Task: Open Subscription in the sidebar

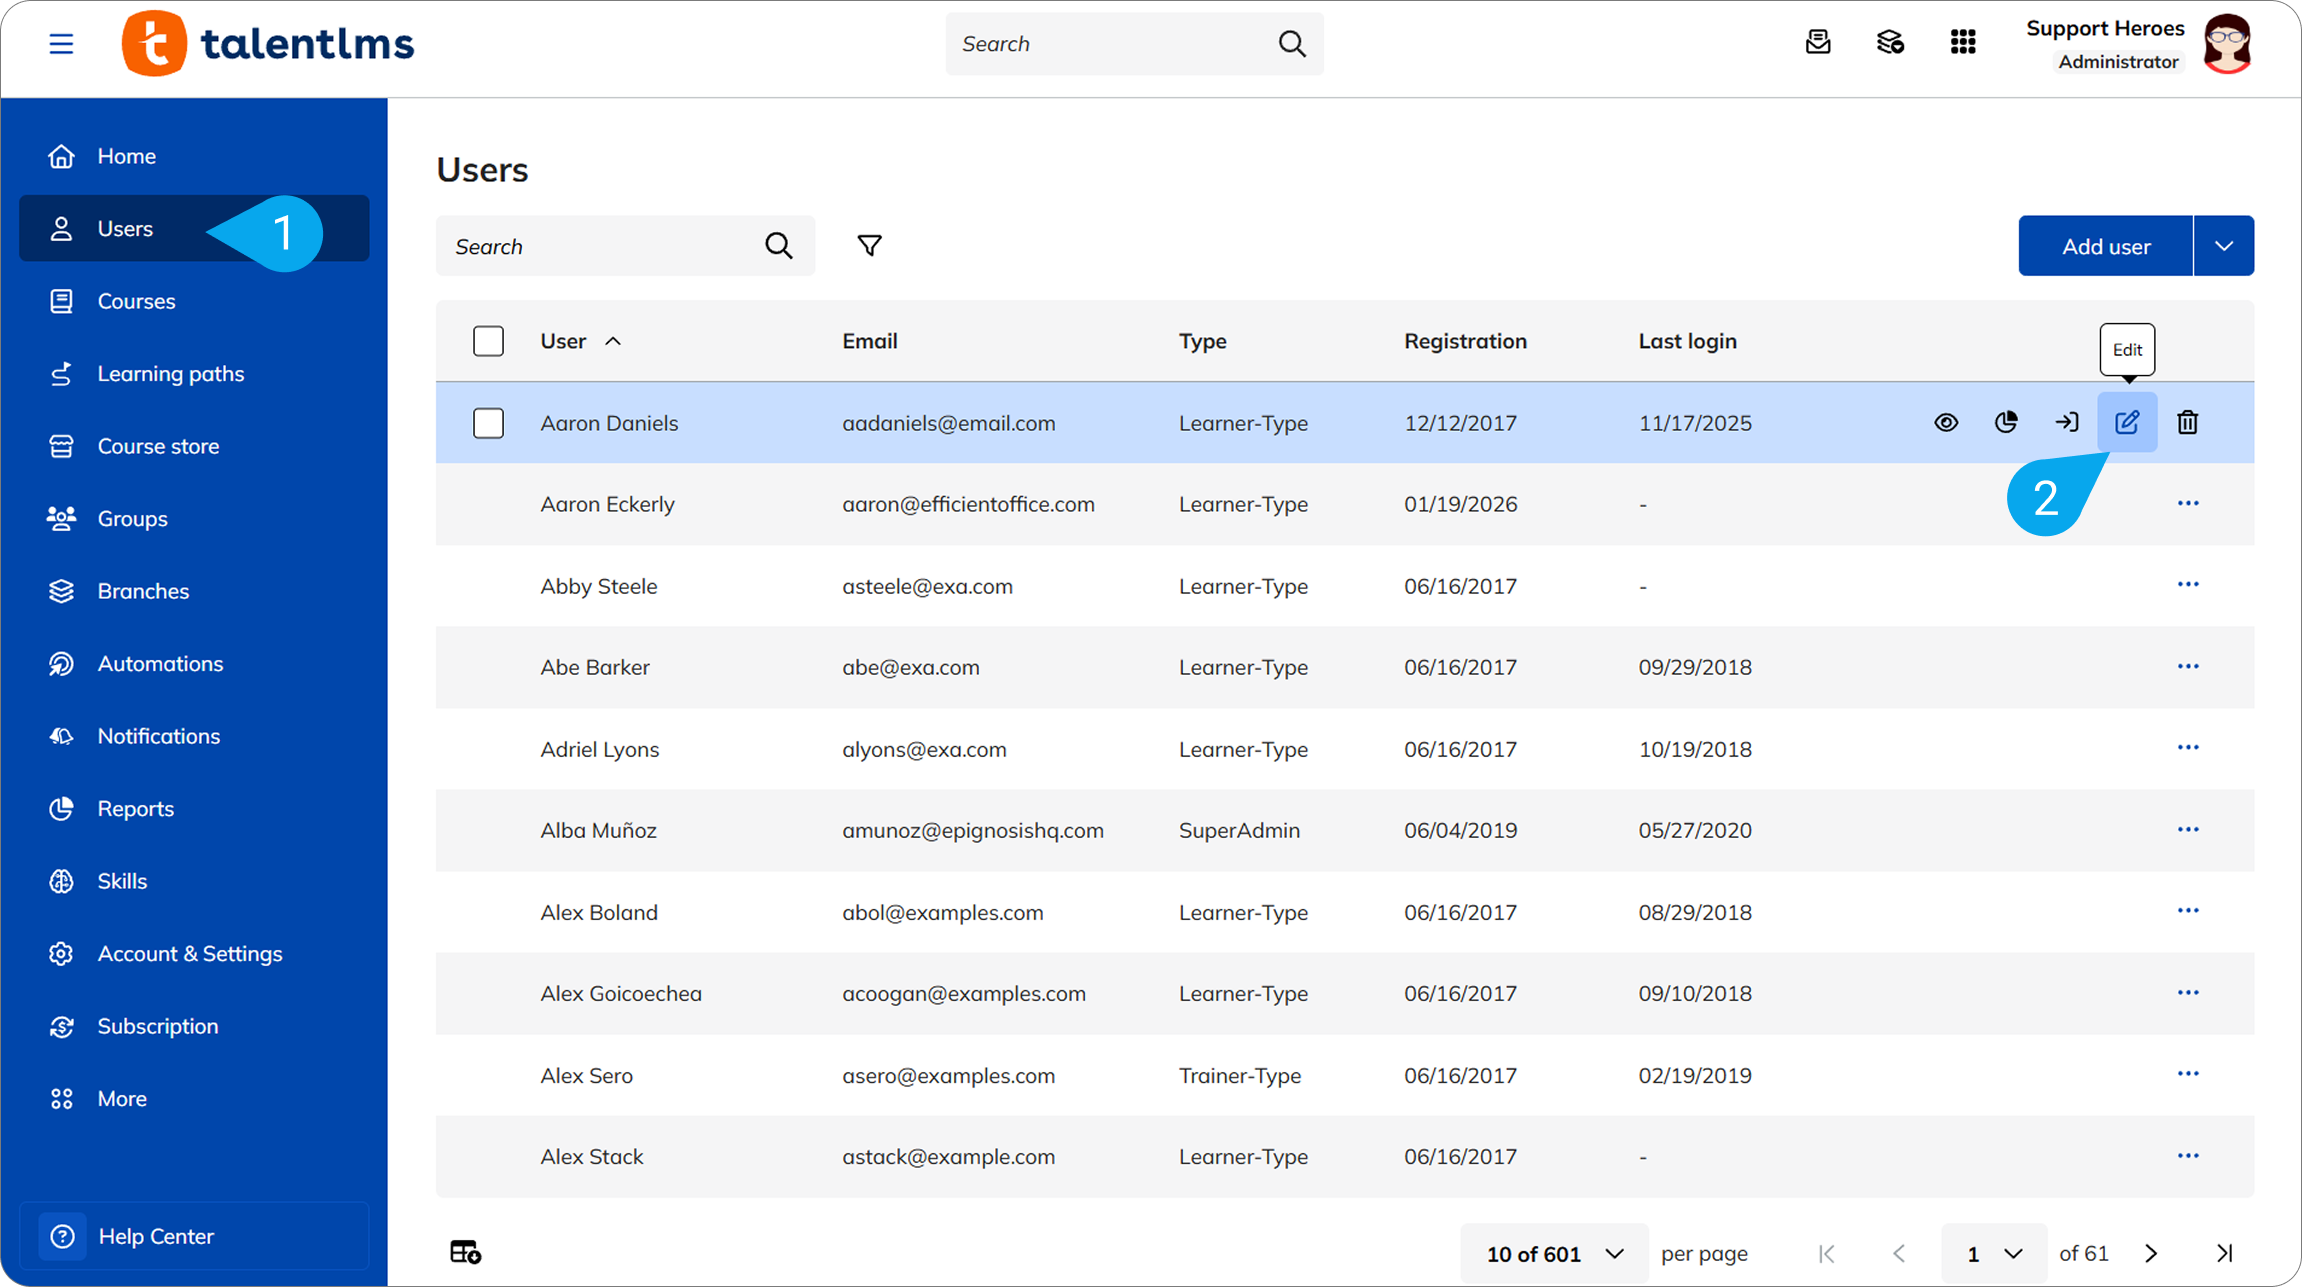Action: click(x=194, y=1026)
